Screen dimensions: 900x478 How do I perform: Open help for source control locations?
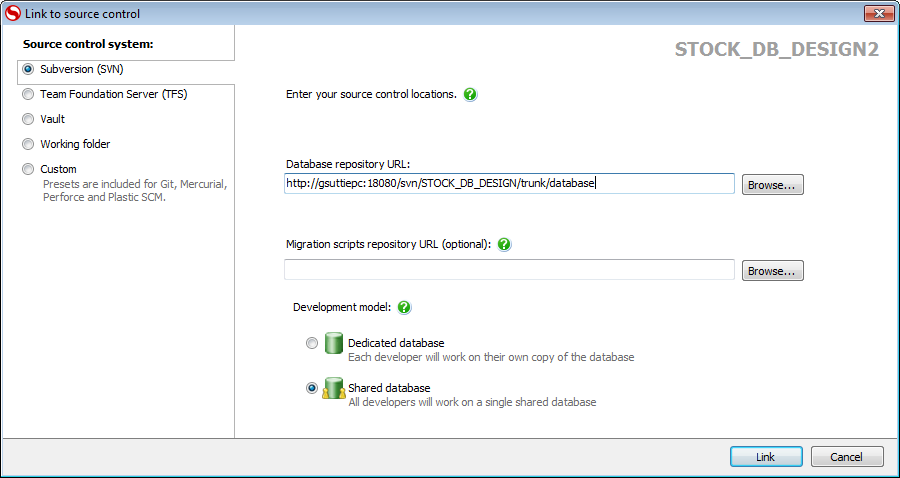[470, 95]
